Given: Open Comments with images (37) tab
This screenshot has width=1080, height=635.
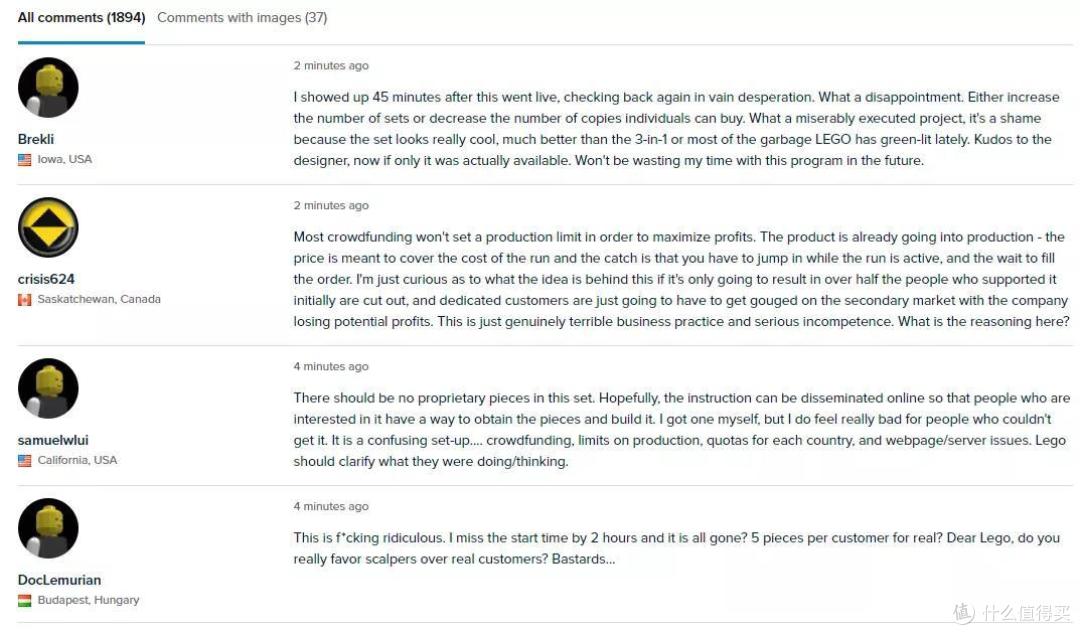Looking at the screenshot, I should coord(242,18).
